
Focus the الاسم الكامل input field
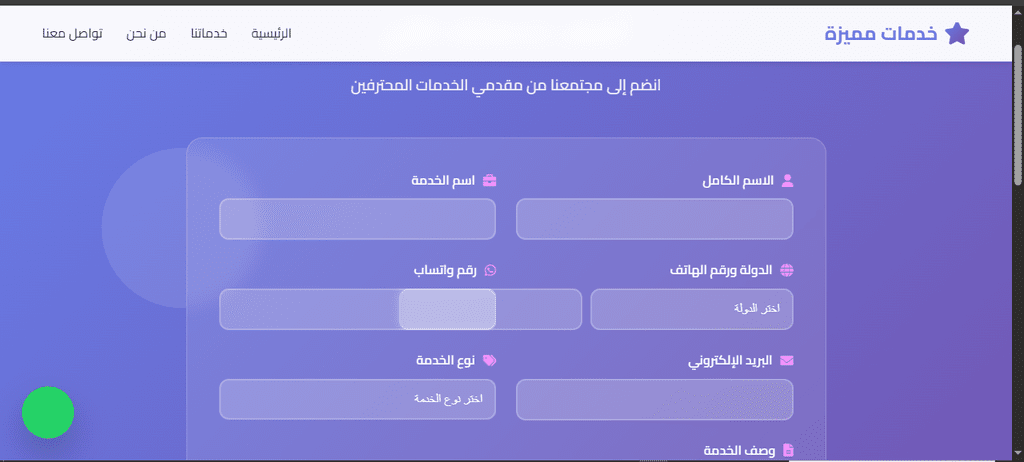coord(654,219)
